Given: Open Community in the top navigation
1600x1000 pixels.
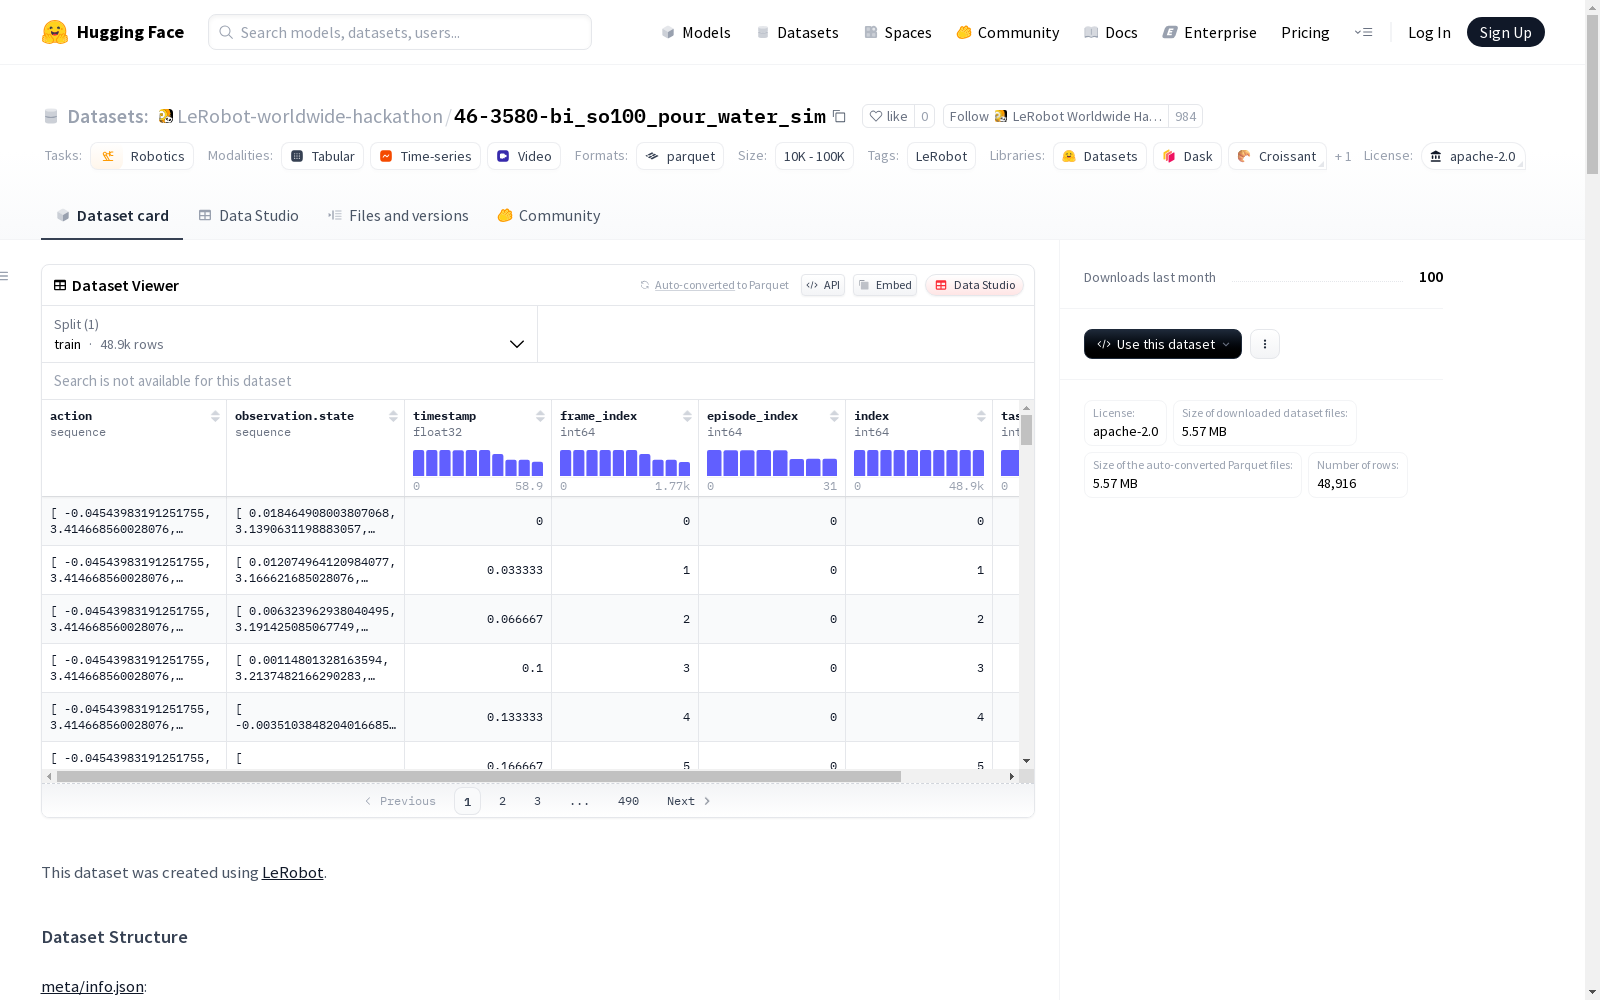Looking at the screenshot, I should click(1008, 32).
